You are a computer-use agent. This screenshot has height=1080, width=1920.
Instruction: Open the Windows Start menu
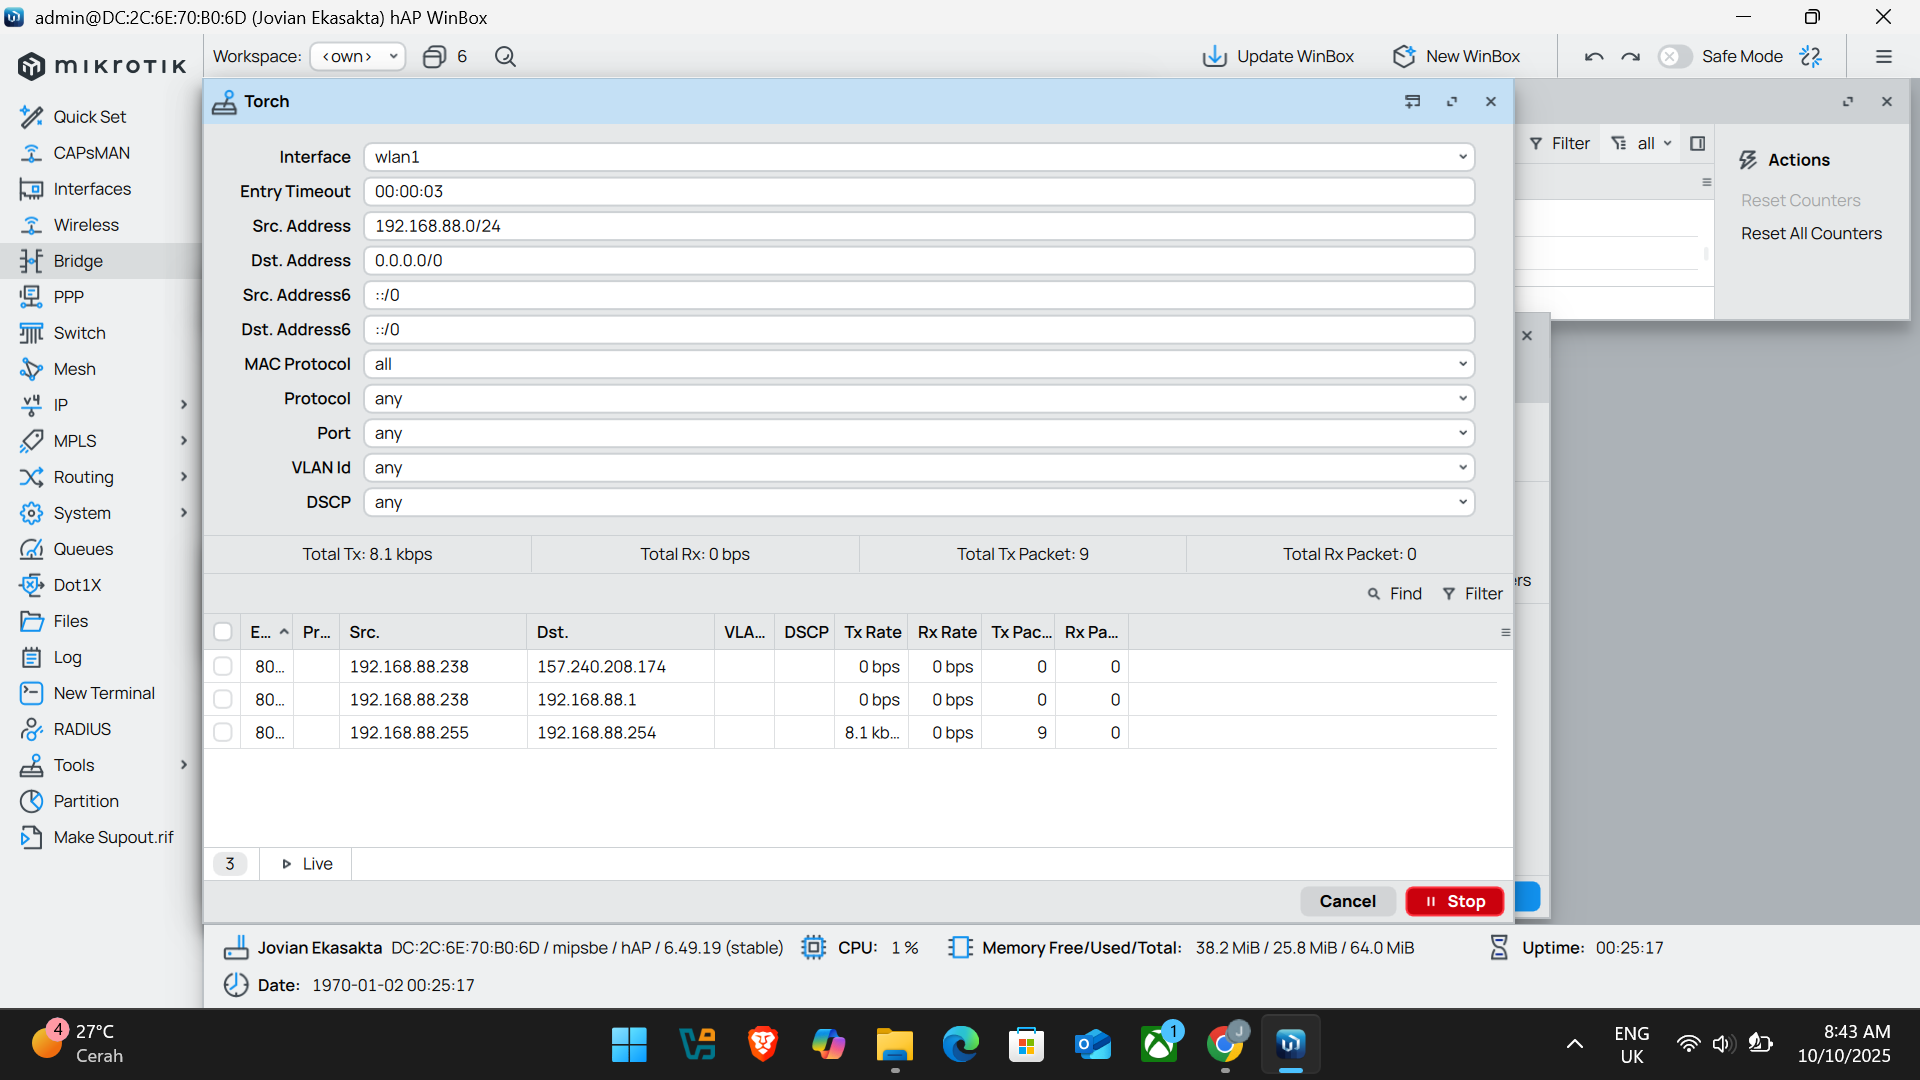[629, 1045]
